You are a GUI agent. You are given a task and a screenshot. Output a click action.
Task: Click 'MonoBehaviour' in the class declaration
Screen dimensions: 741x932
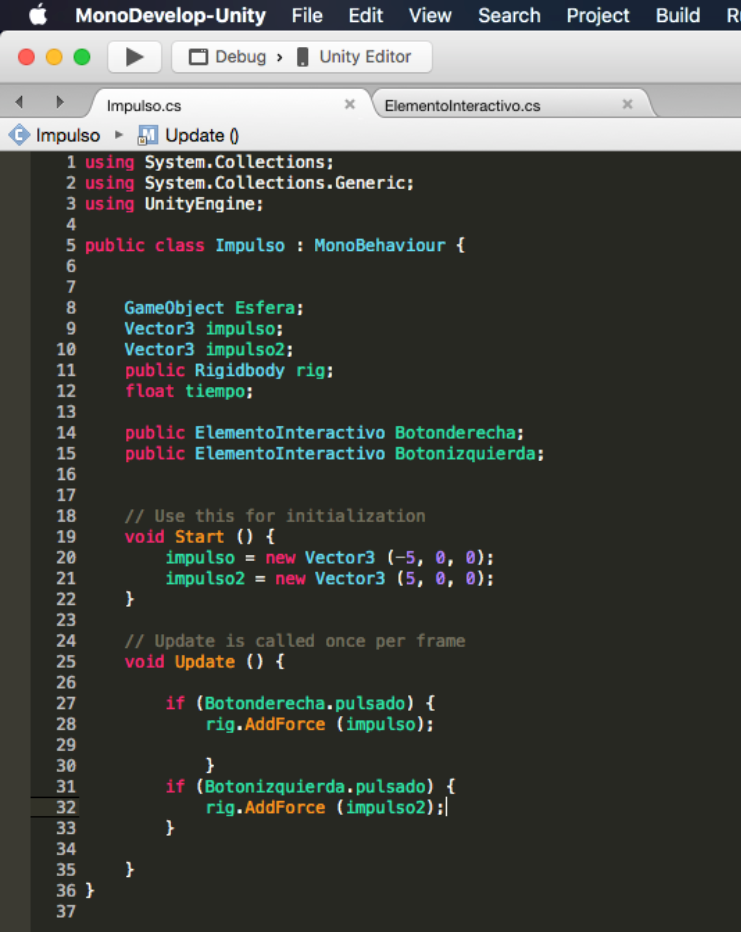pos(380,245)
